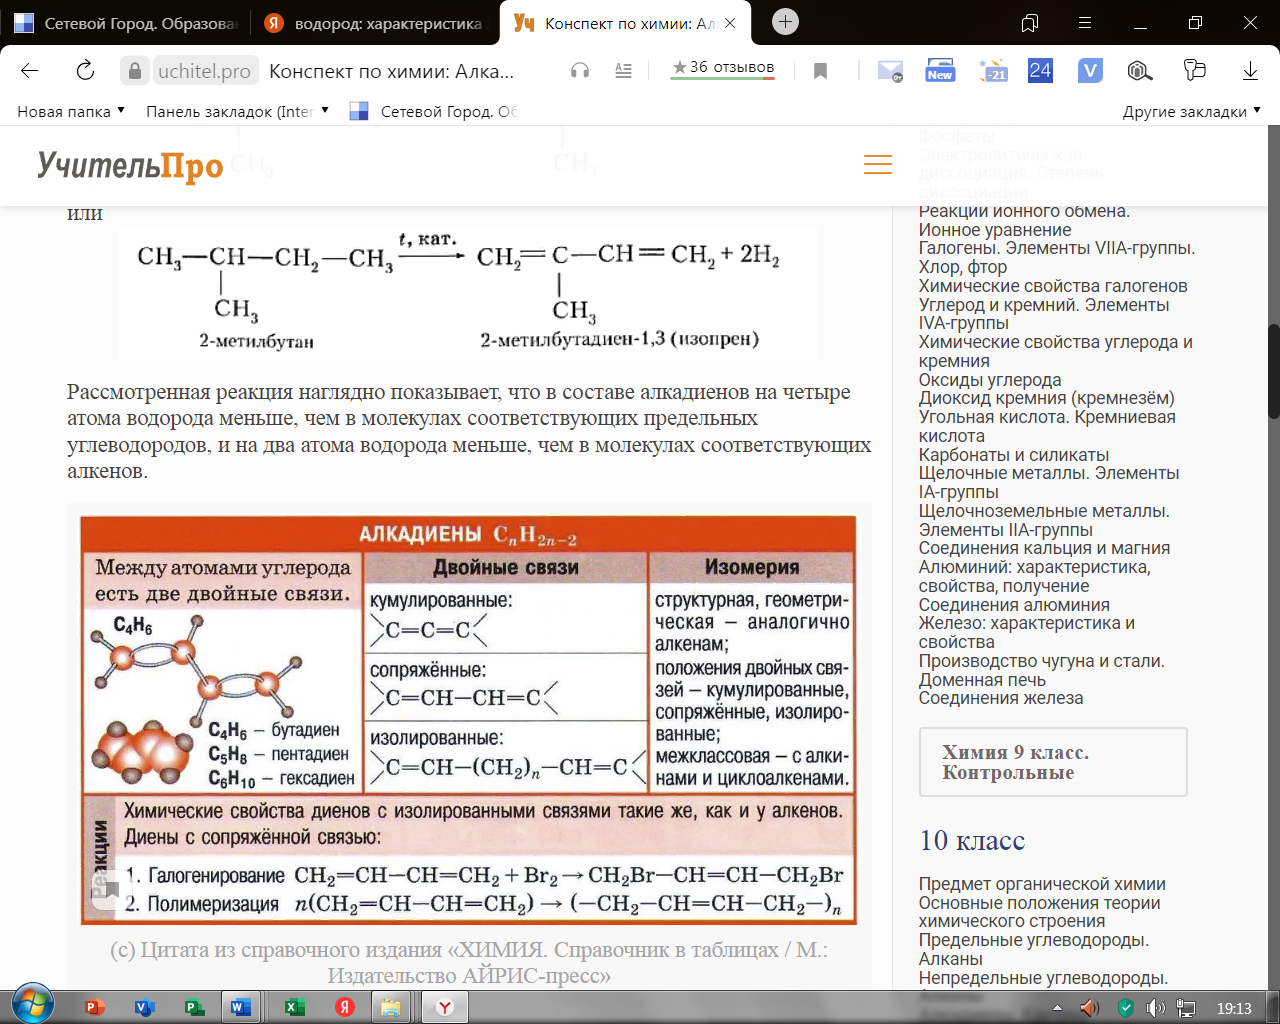
Task: Open Предмет органической химии link
Action: (1042, 884)
